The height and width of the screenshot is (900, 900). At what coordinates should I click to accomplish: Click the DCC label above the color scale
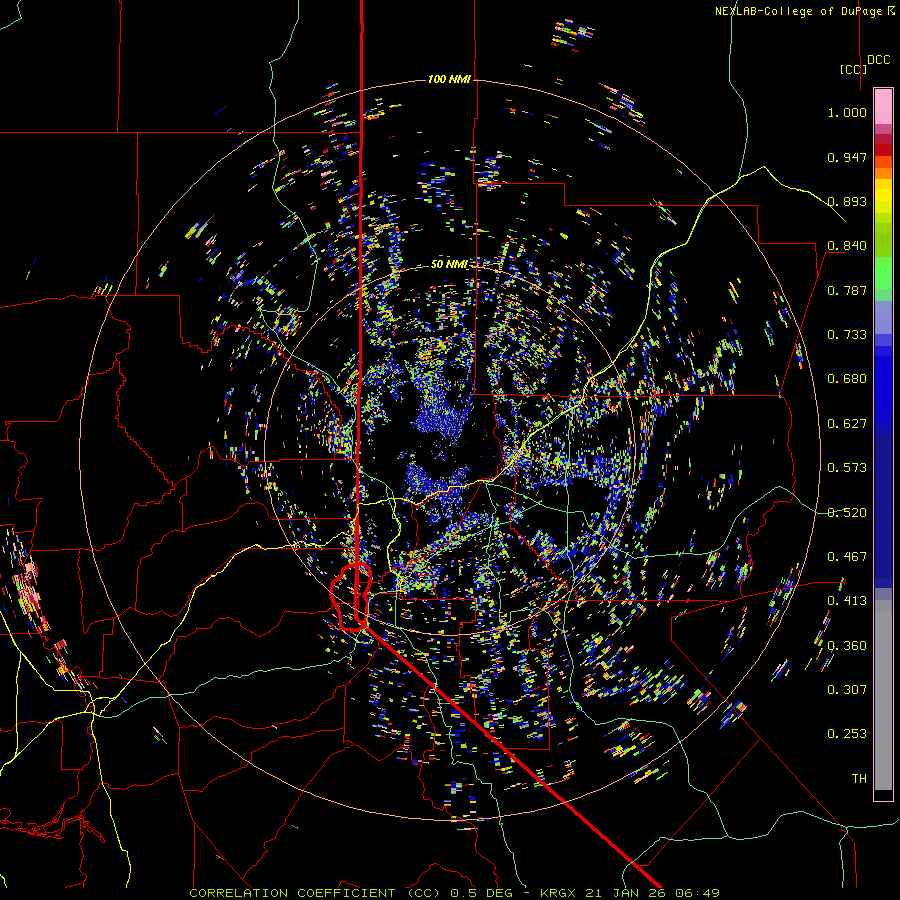(x=878, y=60)
